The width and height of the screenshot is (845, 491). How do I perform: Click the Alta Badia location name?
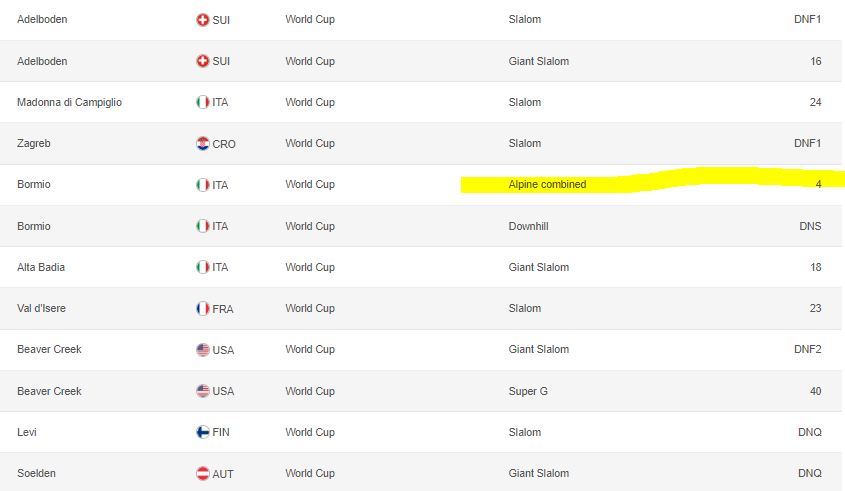pos(41,267)
